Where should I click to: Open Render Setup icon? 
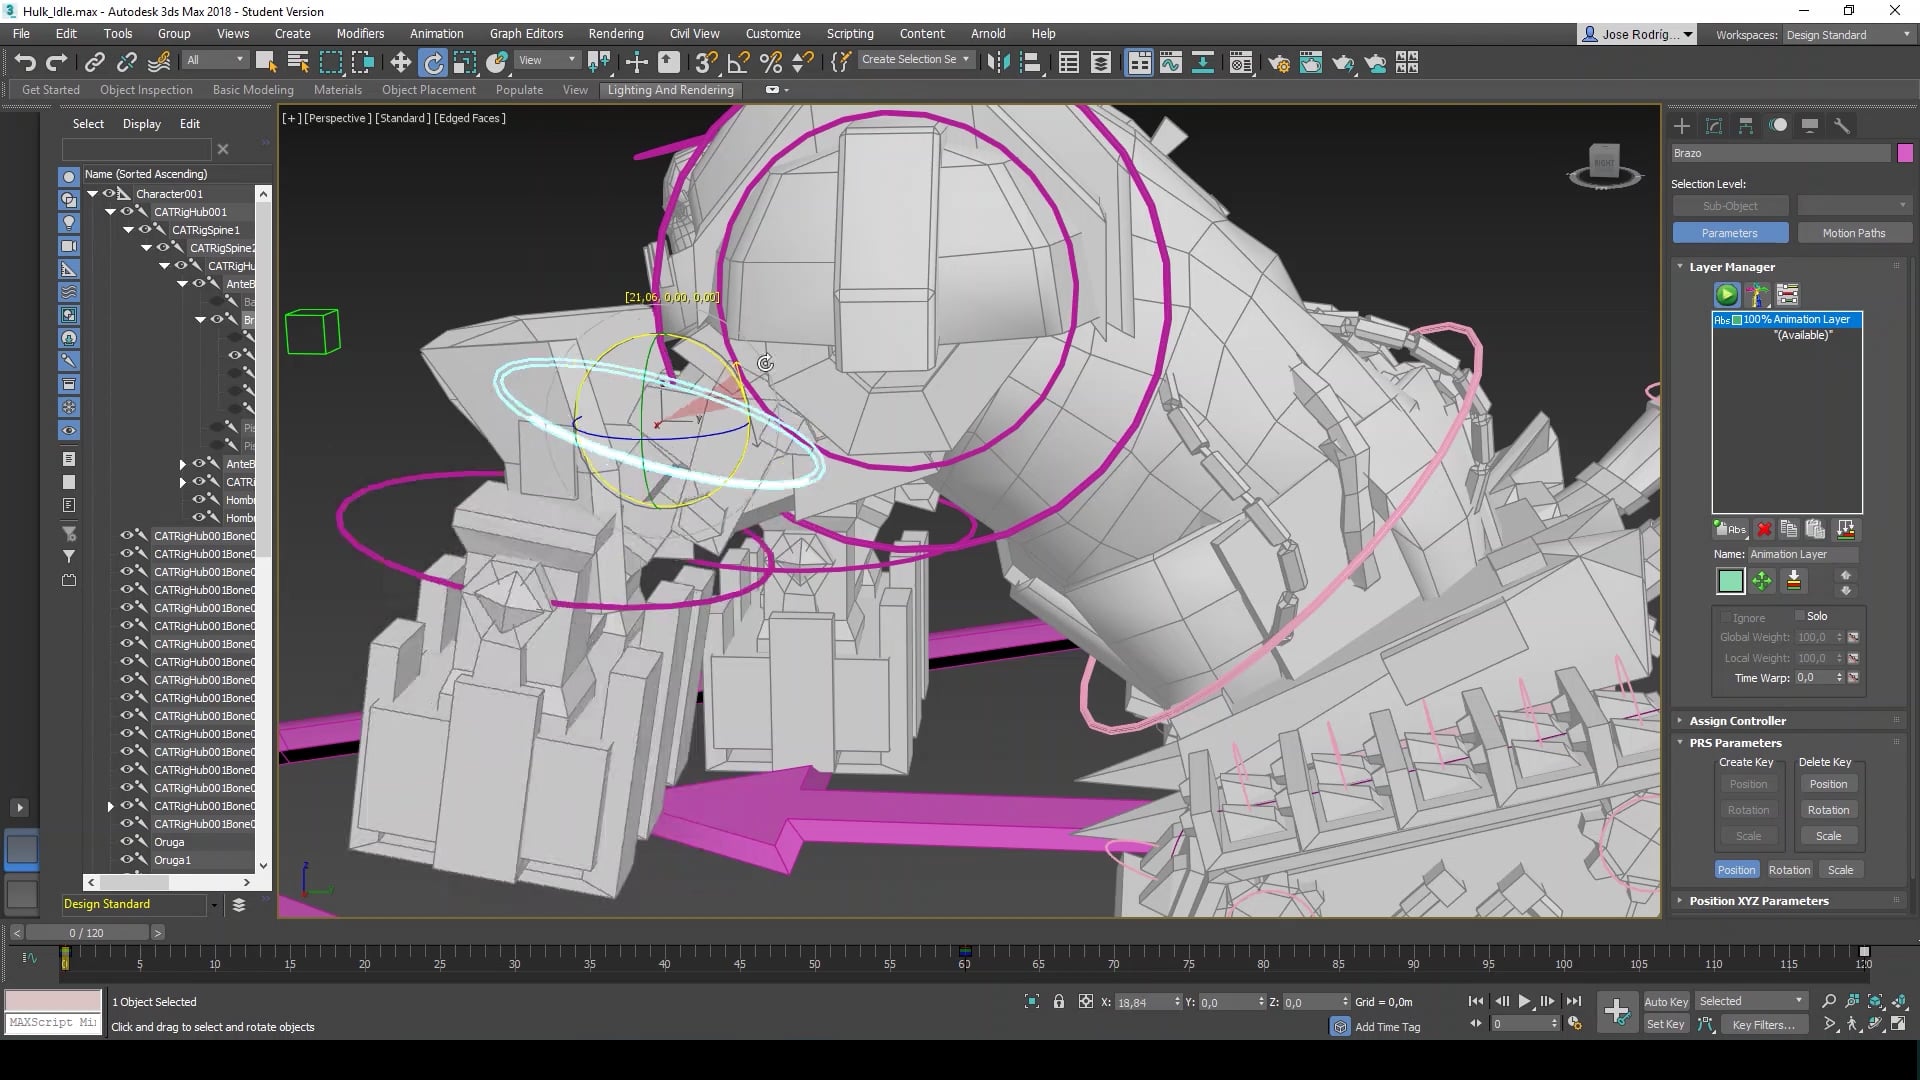coord(1279,63)
